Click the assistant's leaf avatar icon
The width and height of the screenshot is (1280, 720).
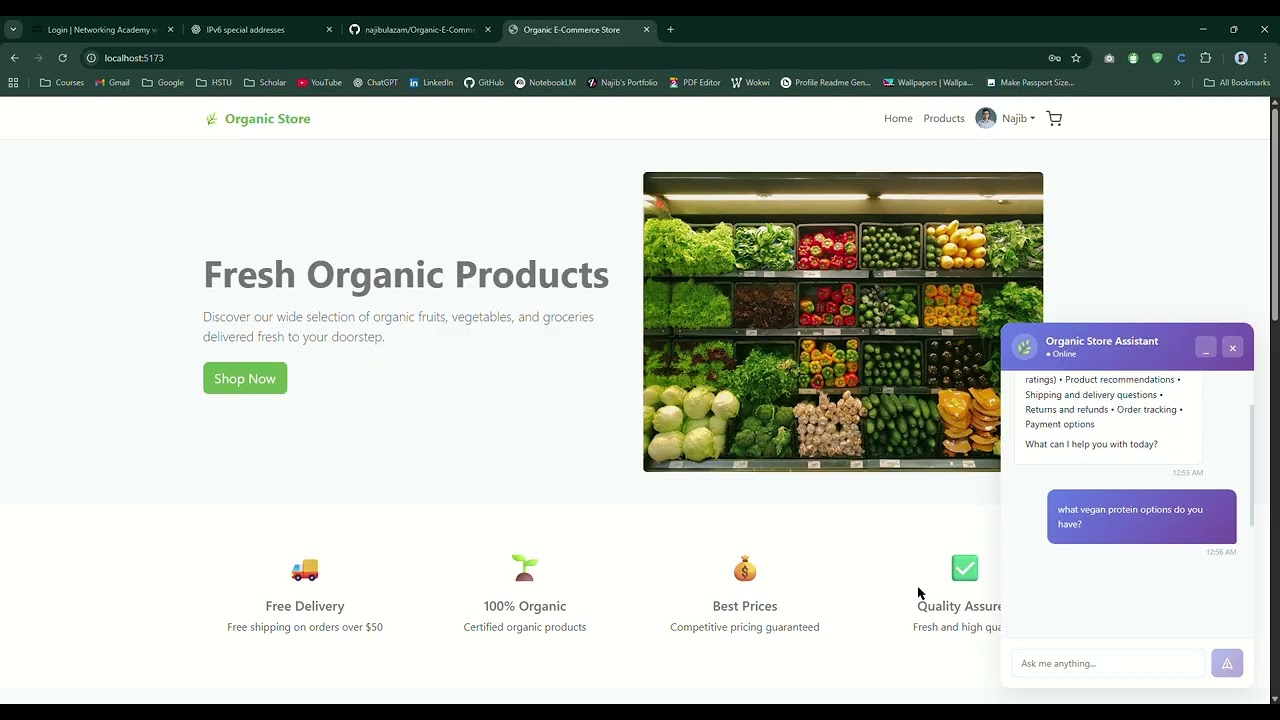[x=1024, y=347]
